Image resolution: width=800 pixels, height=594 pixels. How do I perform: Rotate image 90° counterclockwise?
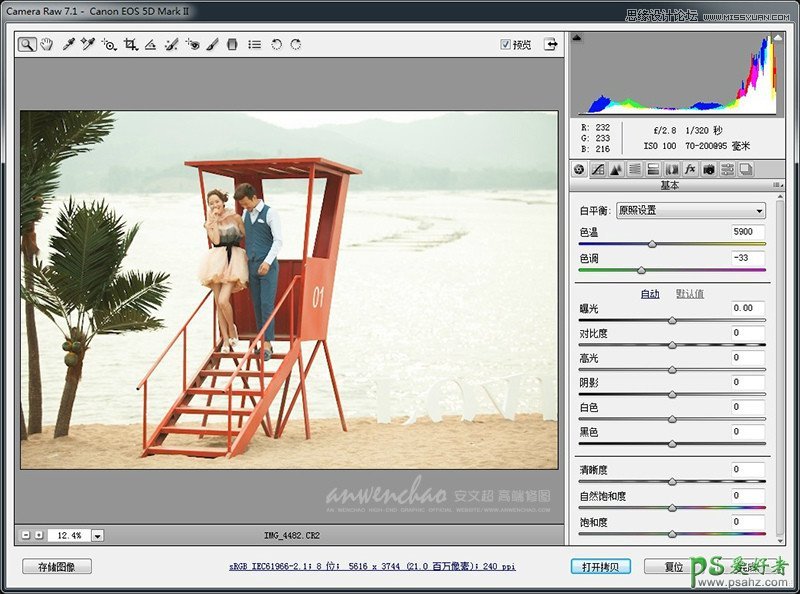tap(277, 45)
